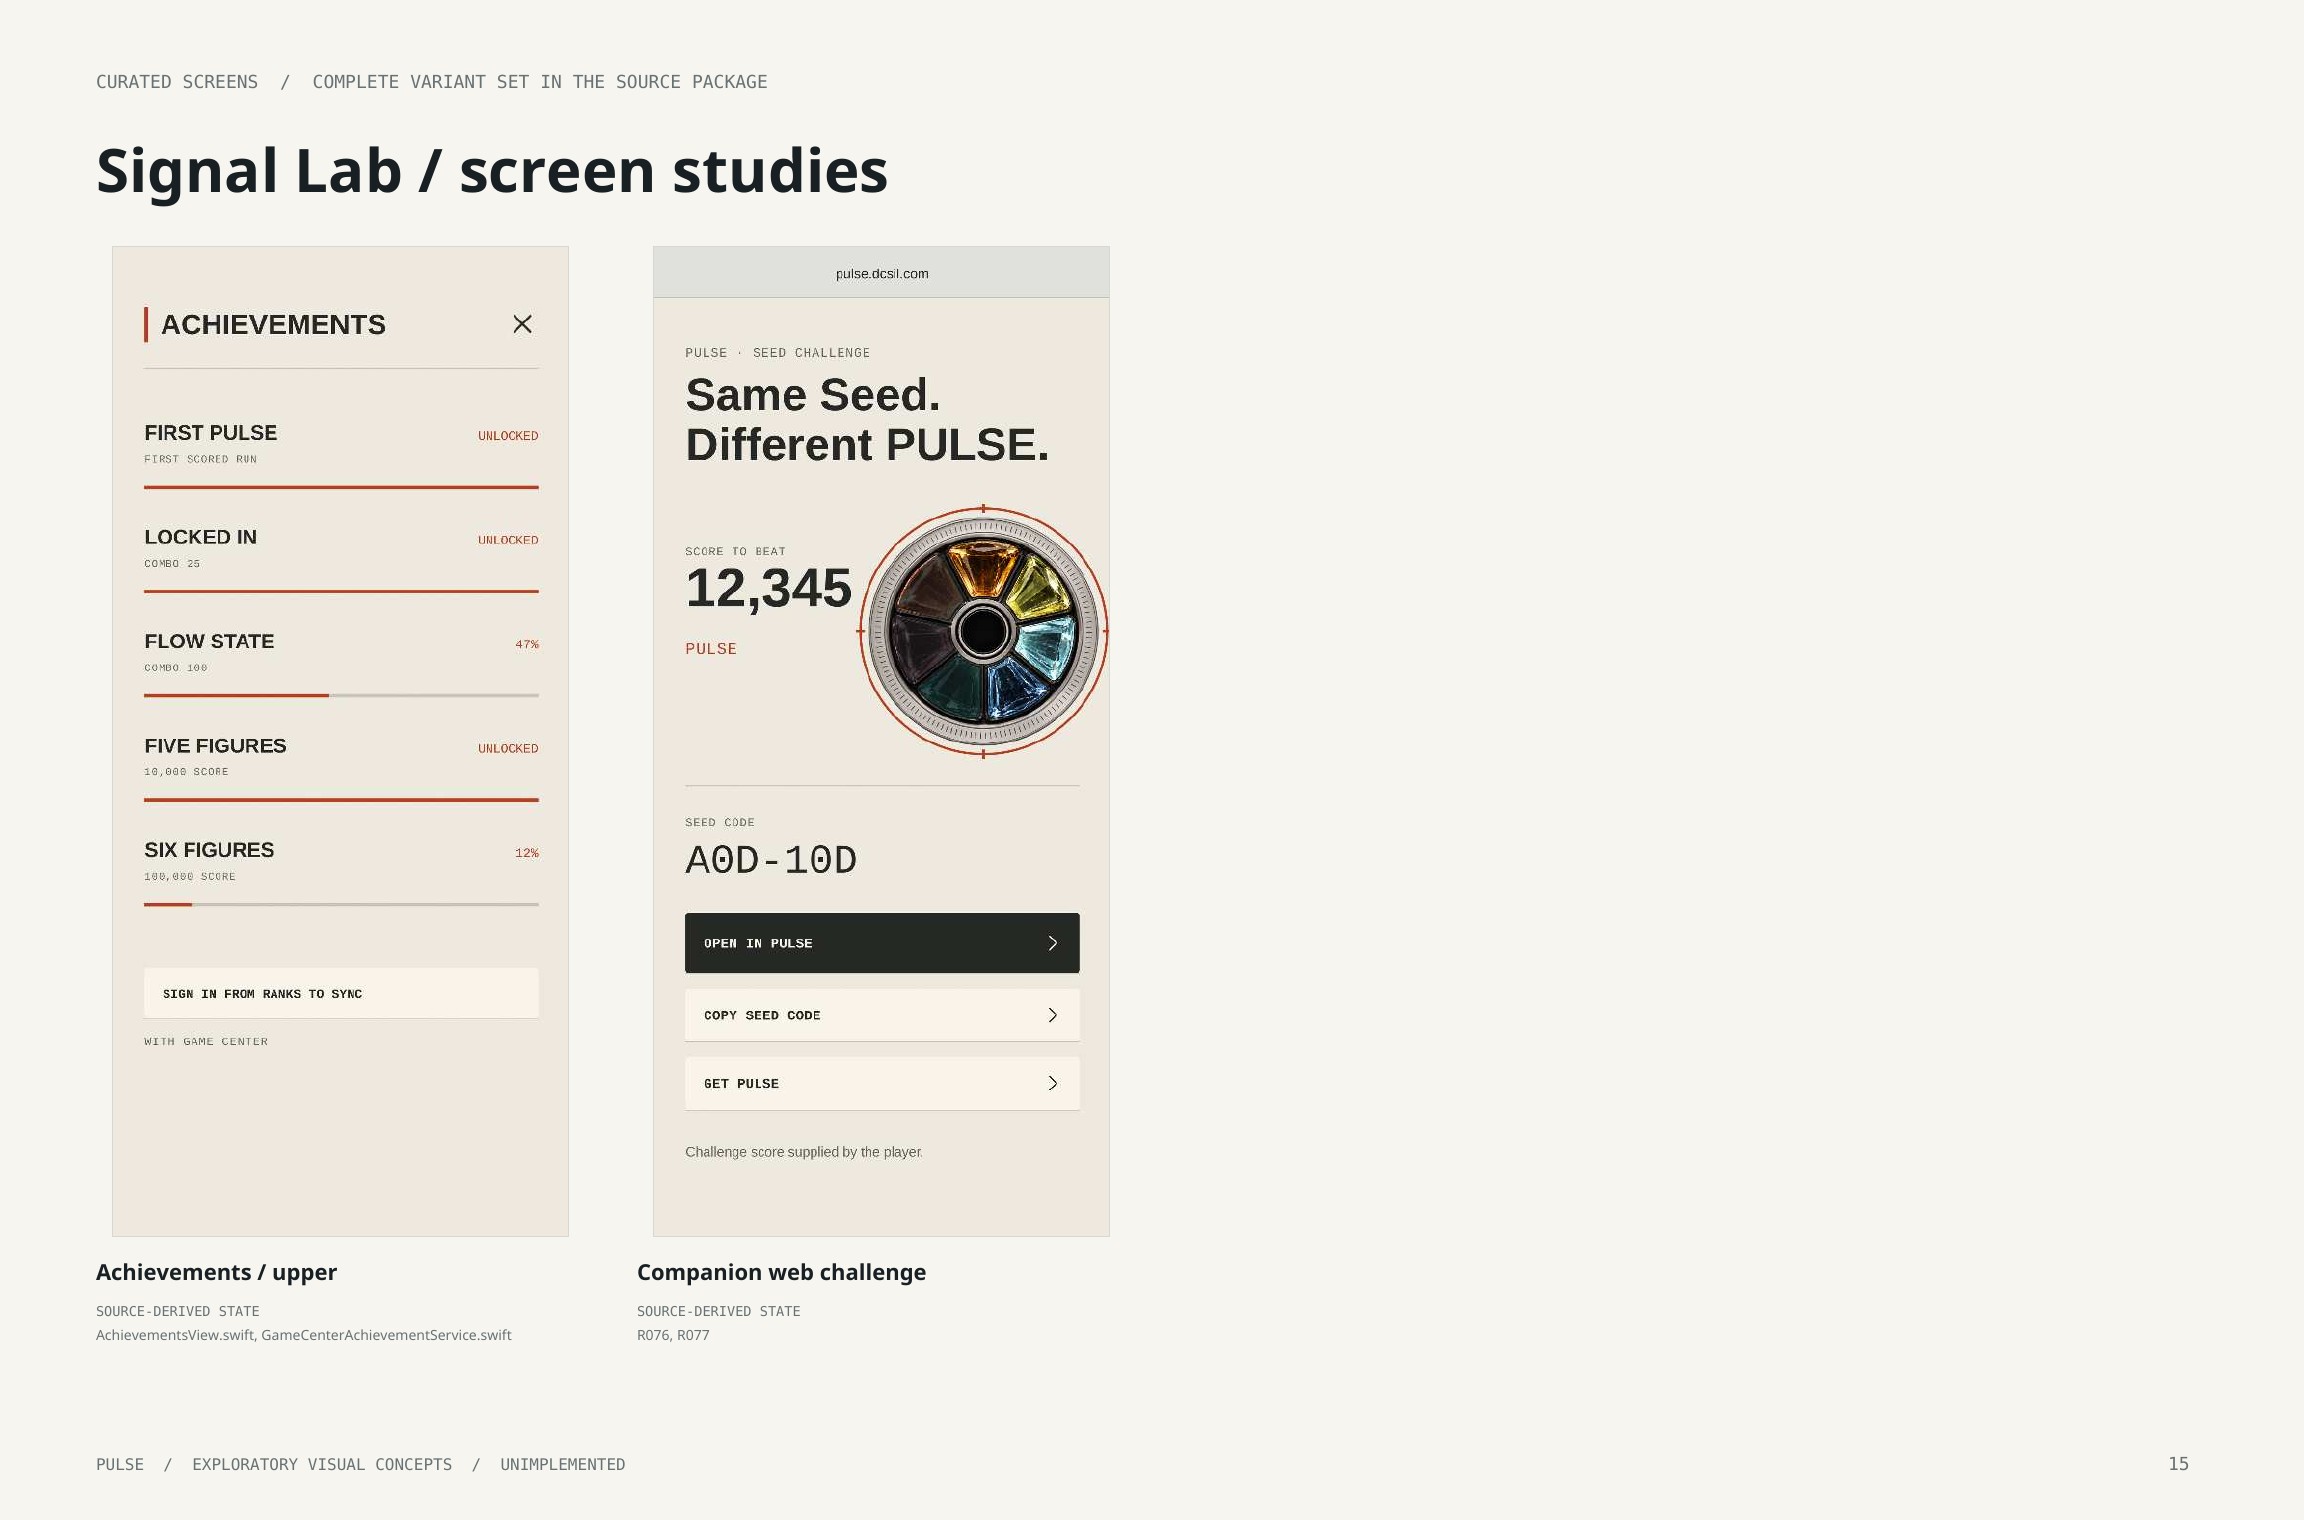Click the Achievements / upper caption
The width and height of the screenshot is (2304, 1520).
(x=216, y=1272)
